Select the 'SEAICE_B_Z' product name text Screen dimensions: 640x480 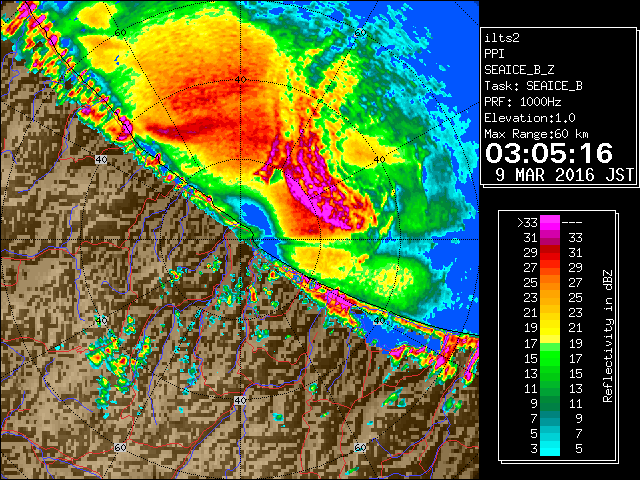(519, 70)
